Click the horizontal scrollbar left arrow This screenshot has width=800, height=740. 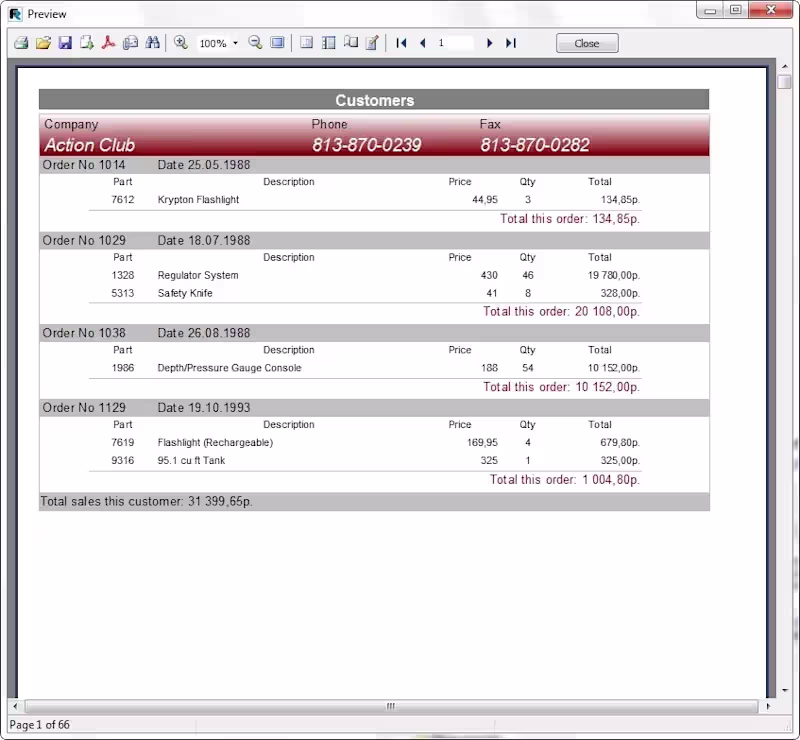click(x=15, y=706)
